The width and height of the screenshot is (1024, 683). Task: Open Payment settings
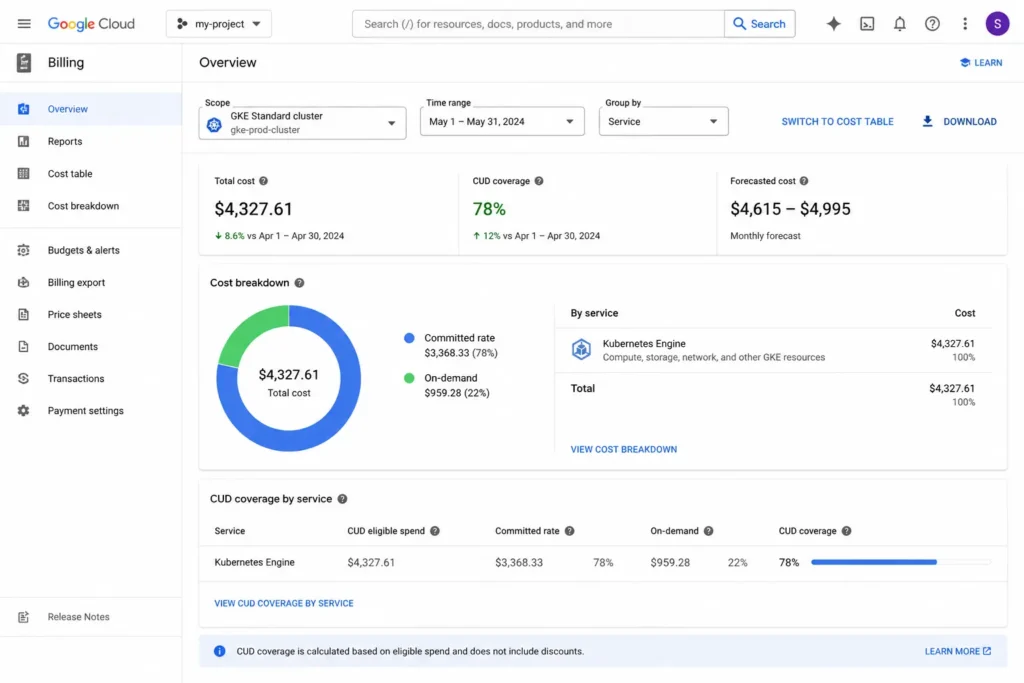tap(91, 411)
